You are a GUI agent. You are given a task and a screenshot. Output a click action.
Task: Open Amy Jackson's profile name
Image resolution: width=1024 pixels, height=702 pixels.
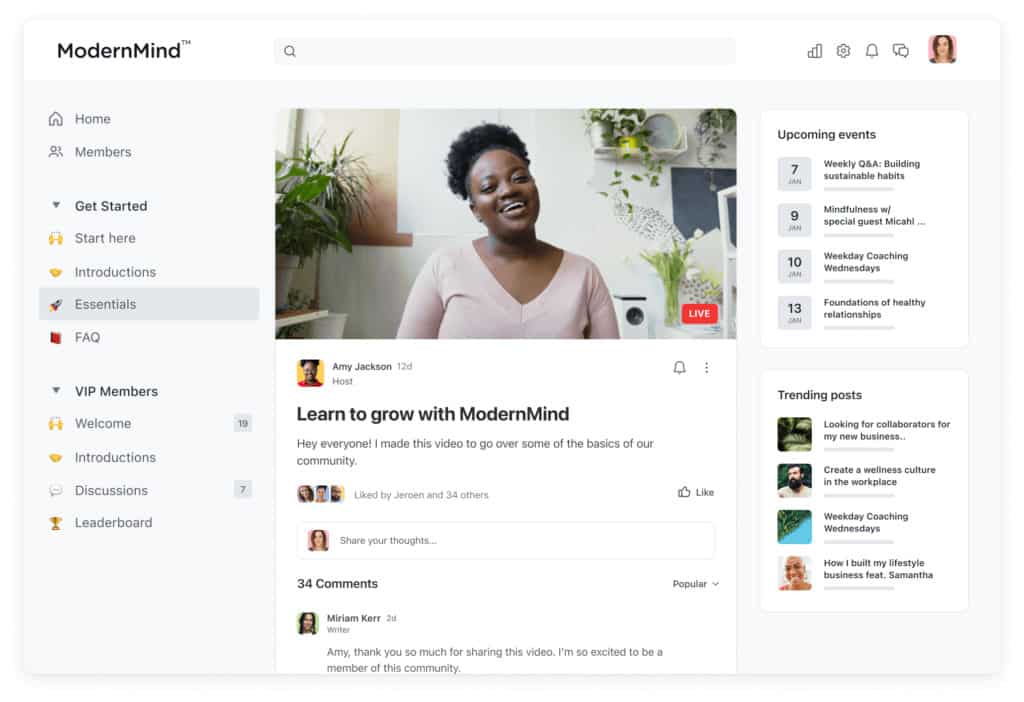click(362, 366)
